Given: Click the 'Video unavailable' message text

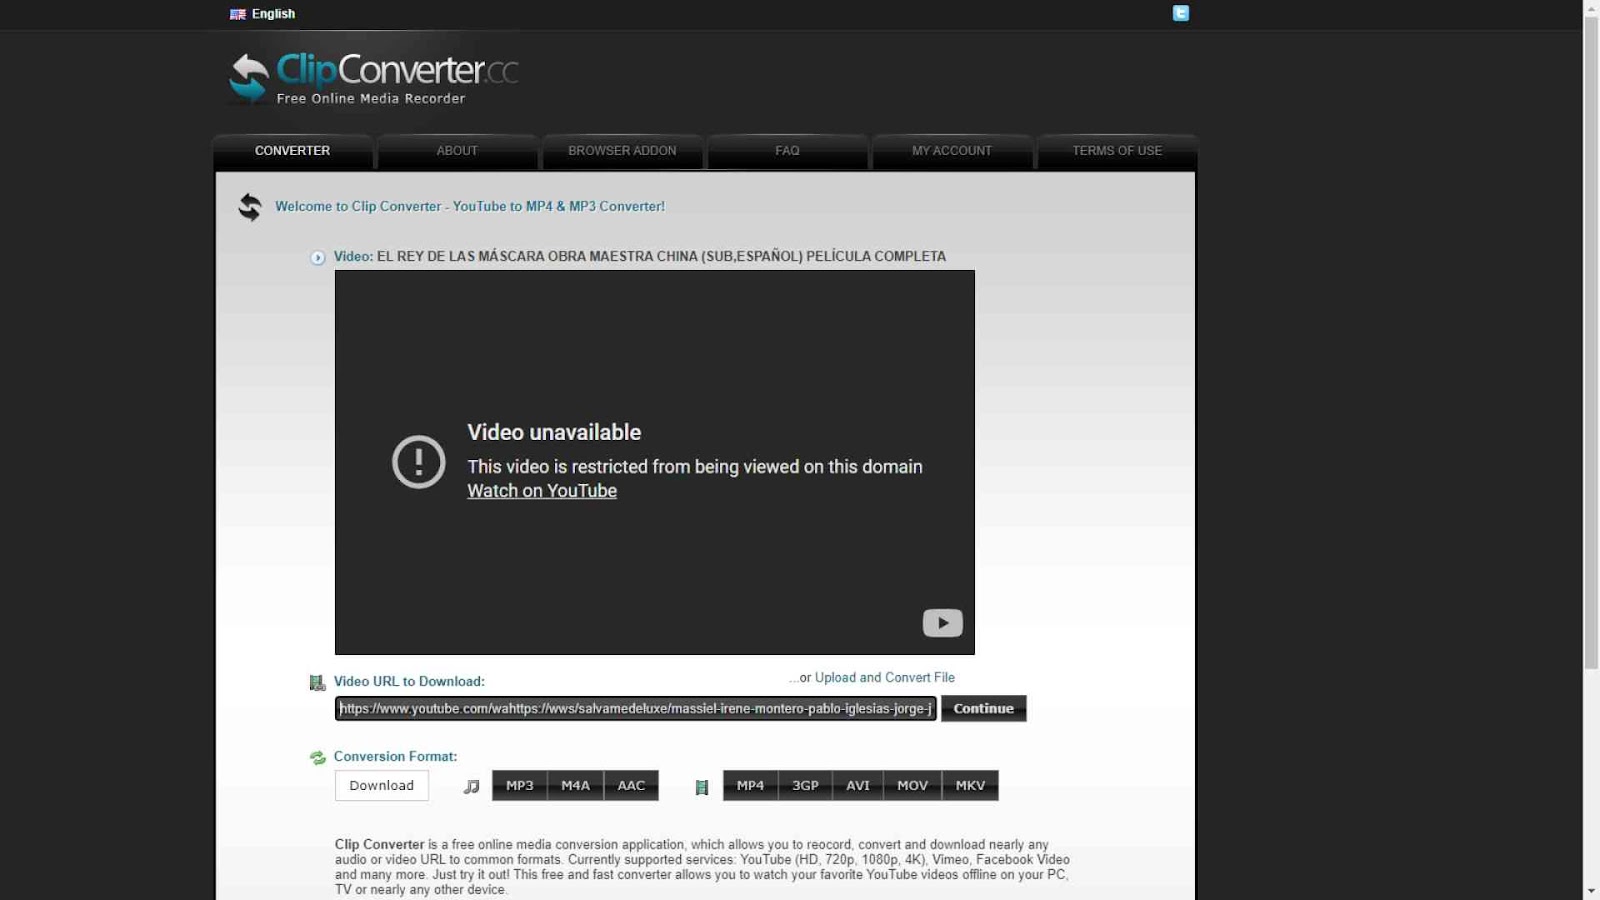Looking at the screenshot, I should pos(554,433).
